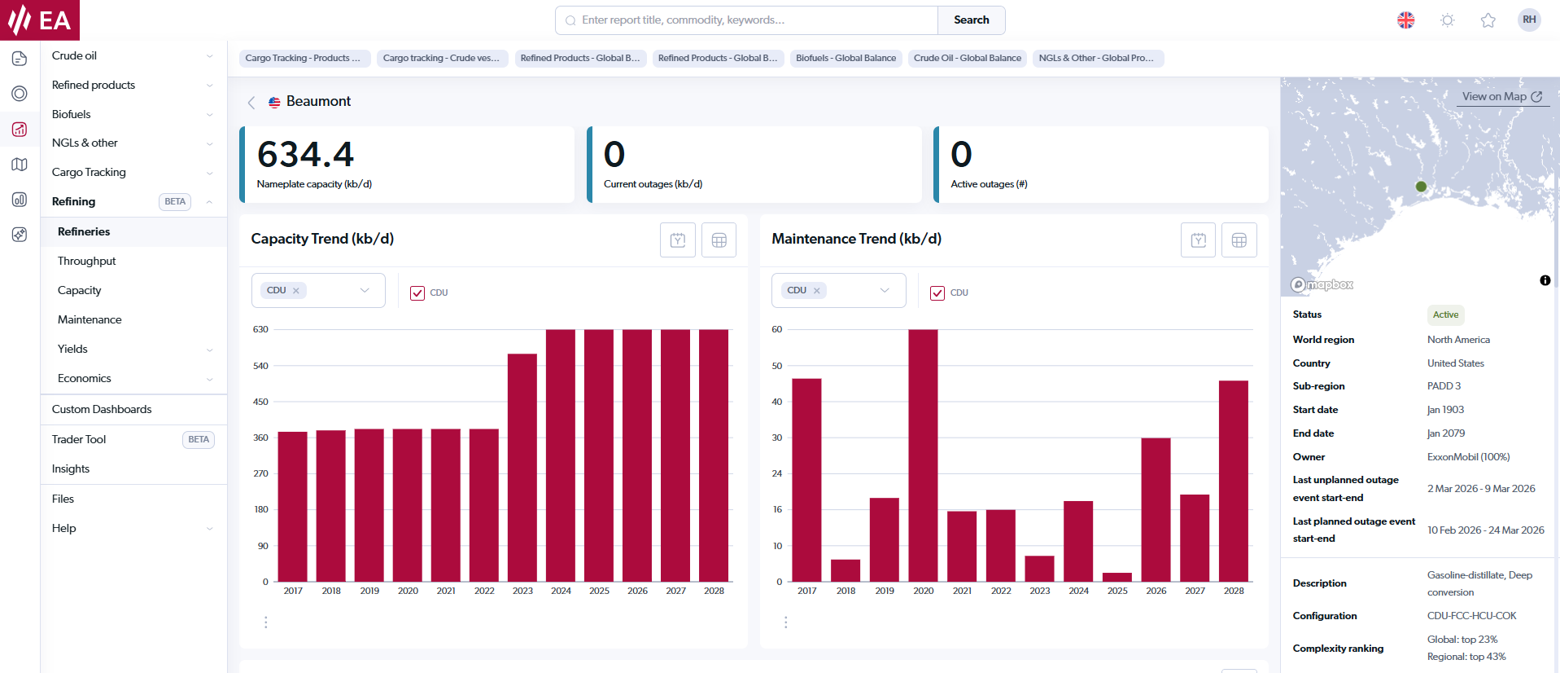The width and height of the screenshot is (1560, 673).
Task: Open the table view icon for Maintenance Trend
Action: pyautogui.click(x=1239, y=240)
